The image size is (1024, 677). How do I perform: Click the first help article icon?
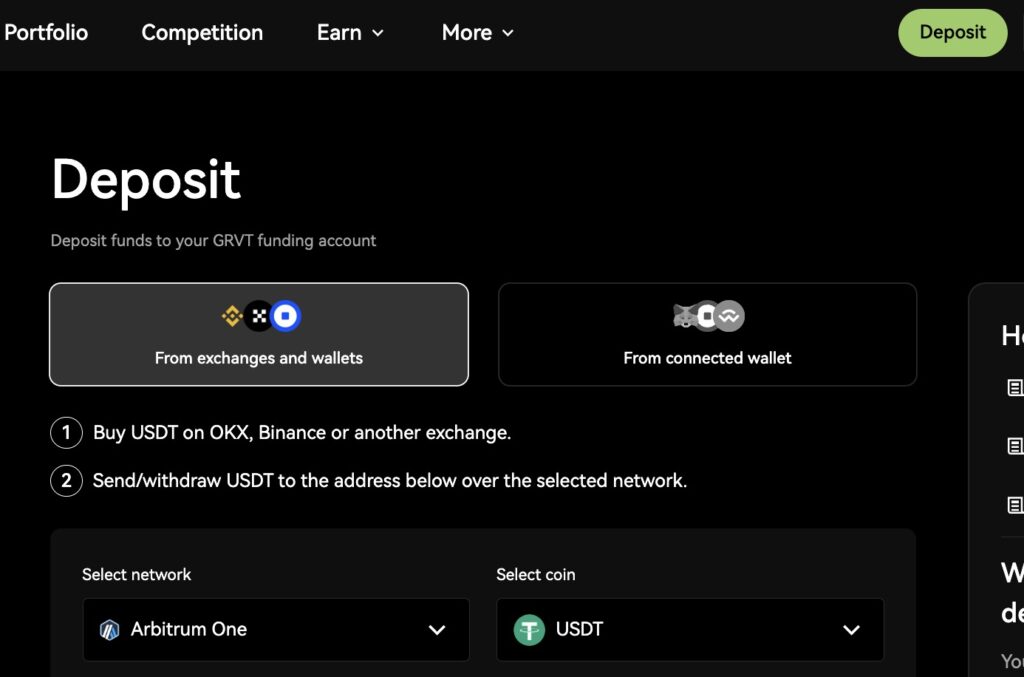(x=1014, y=388)
